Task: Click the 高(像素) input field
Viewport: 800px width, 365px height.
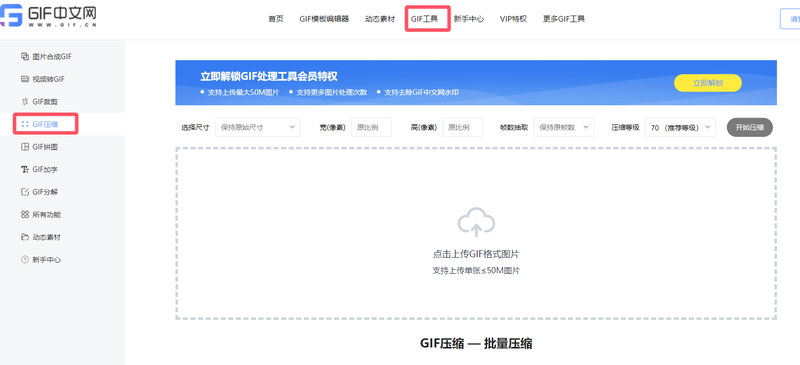Action: coord(462,127)
